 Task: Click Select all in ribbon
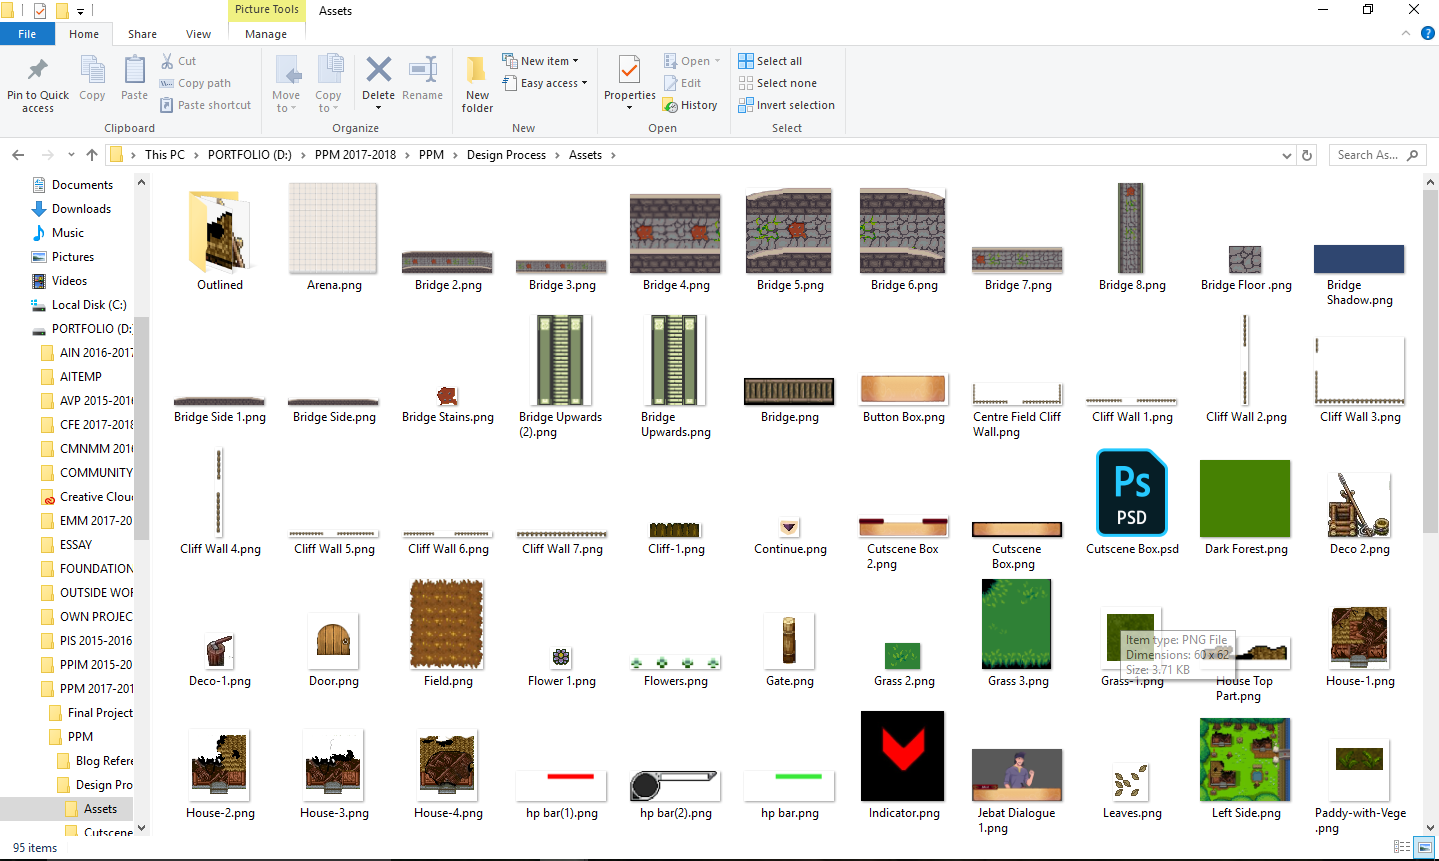tap(770, 61)
